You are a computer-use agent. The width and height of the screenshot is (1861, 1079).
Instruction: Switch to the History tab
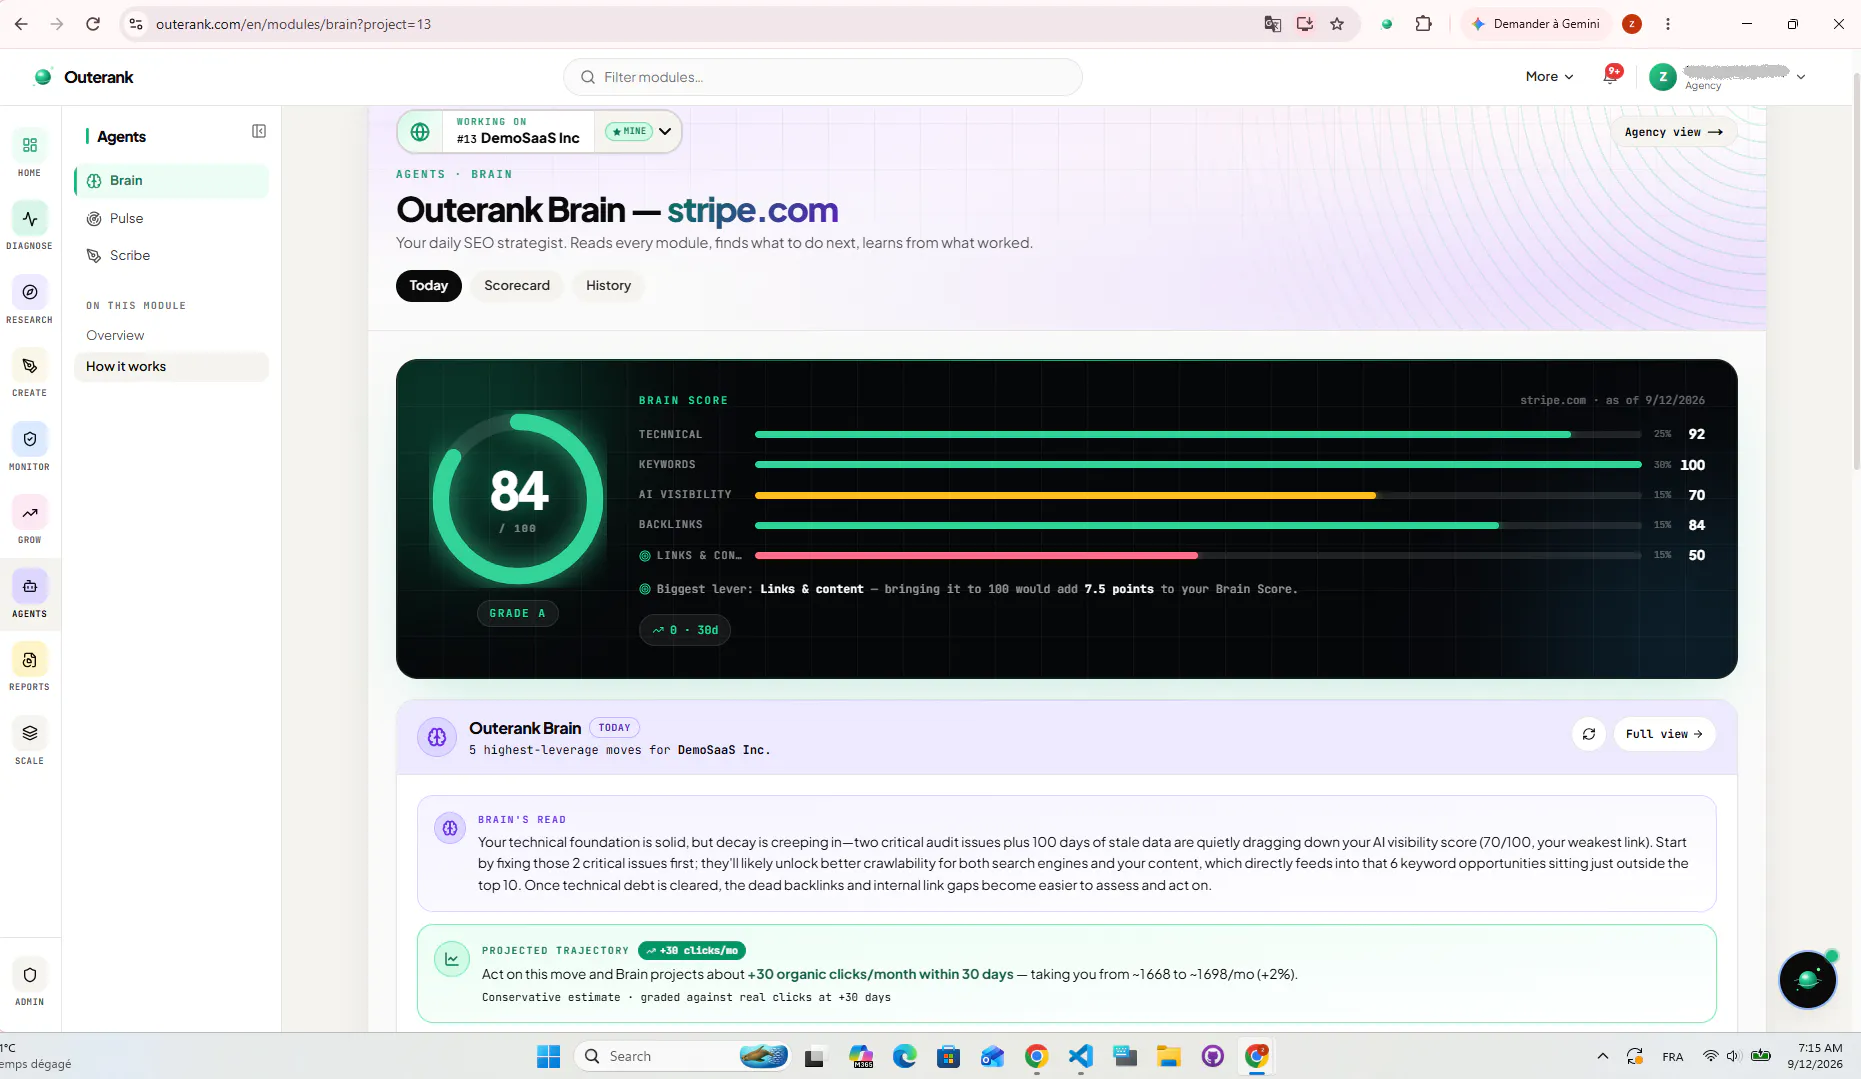608,286
